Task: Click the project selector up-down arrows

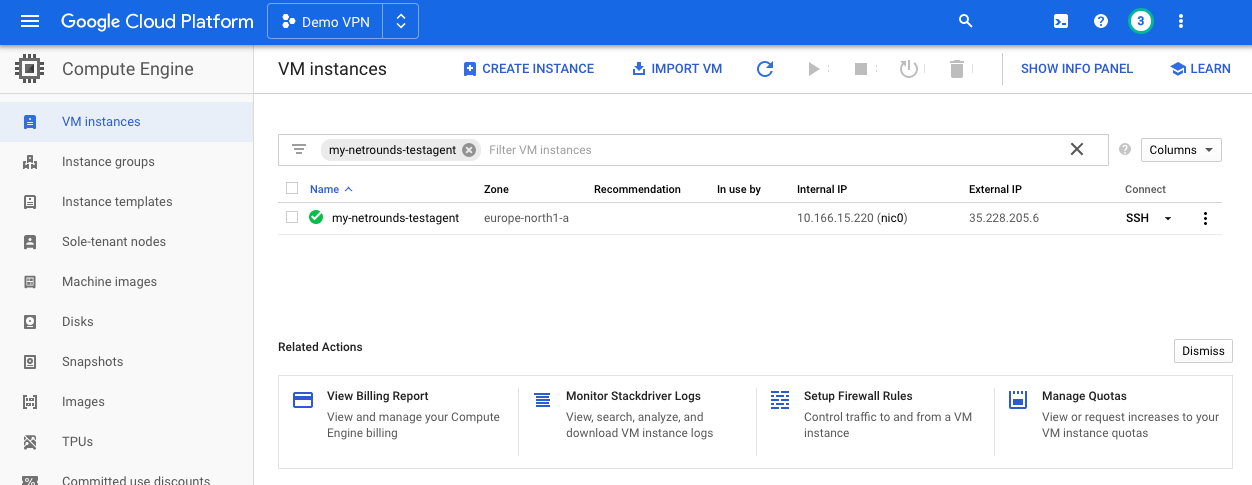Action: click(x=401, y=21)
